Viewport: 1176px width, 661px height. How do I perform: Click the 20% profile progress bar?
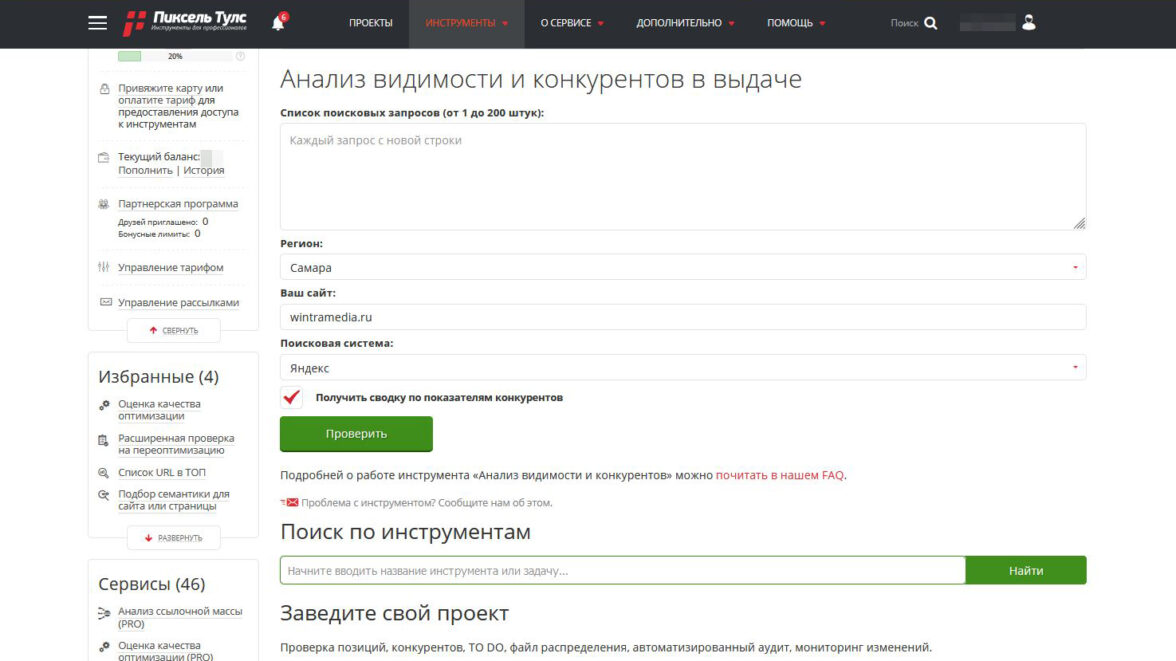(175, 56)
